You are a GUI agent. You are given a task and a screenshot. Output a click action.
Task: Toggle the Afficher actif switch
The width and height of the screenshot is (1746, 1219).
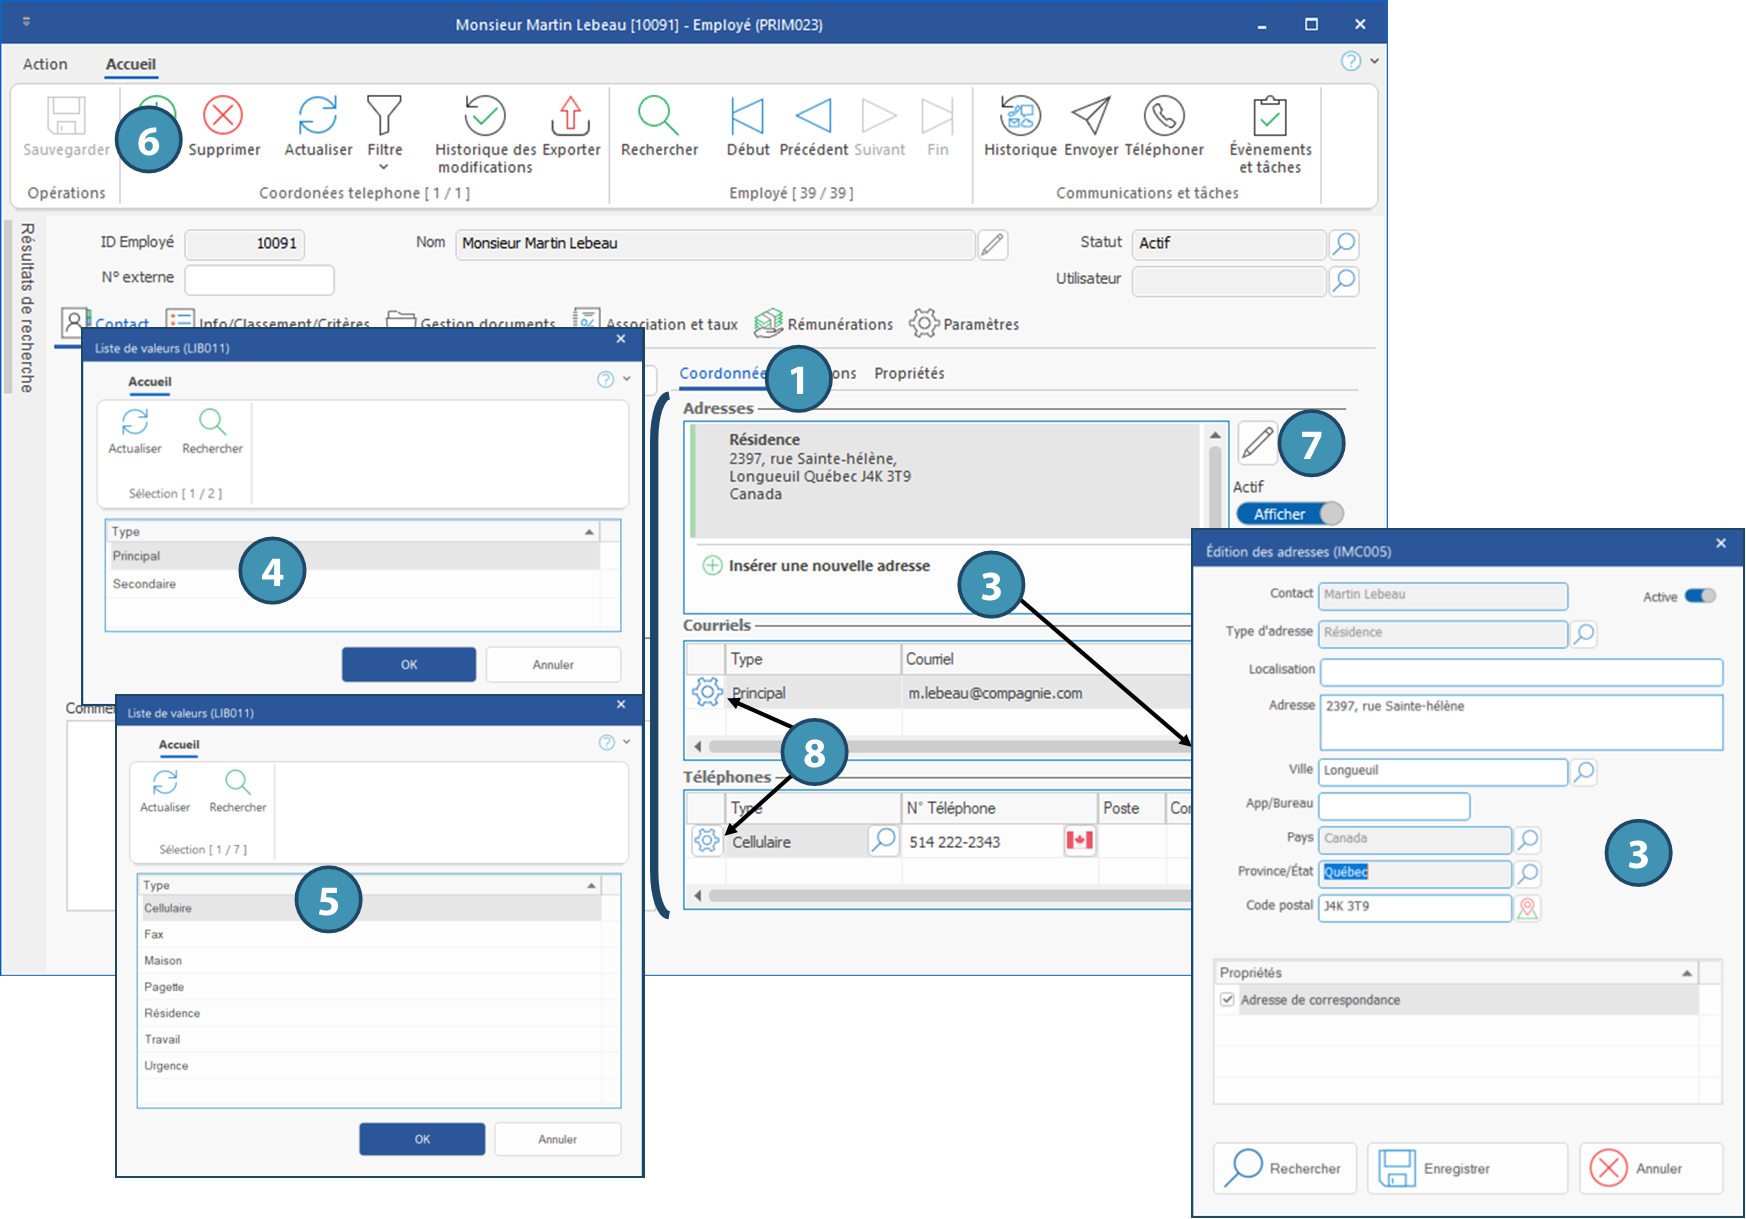[x=1289, y=514]
